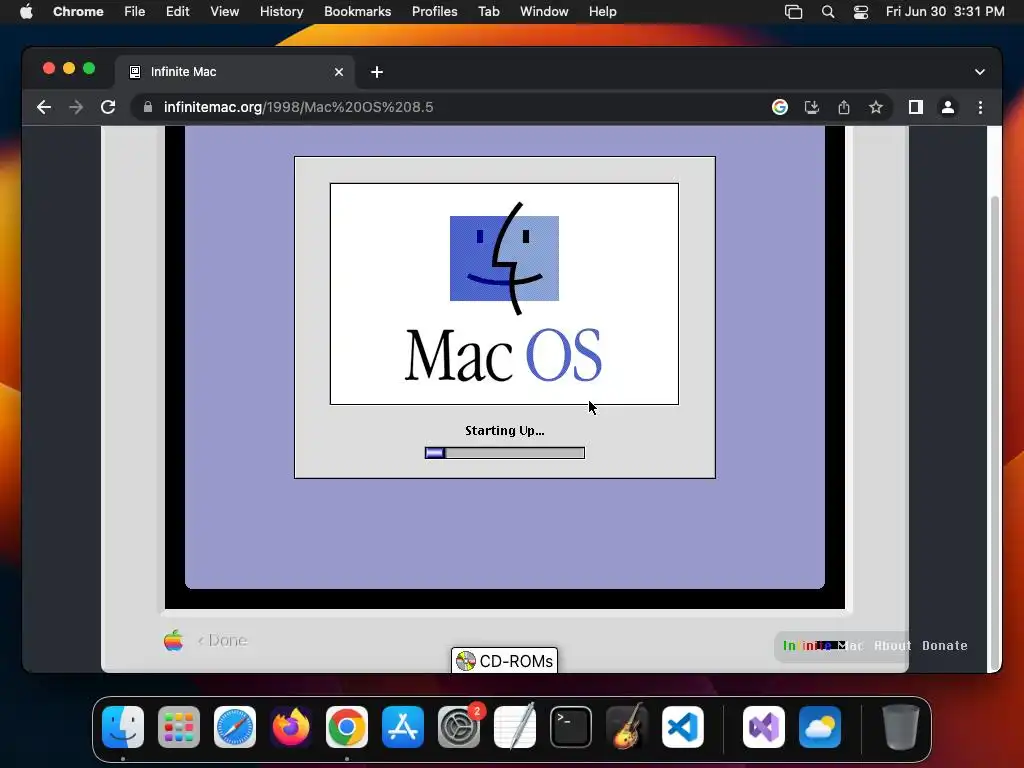1024x768 pixels.
Task: Click the Mac OS Finder face logo
Action: [504, 259]
